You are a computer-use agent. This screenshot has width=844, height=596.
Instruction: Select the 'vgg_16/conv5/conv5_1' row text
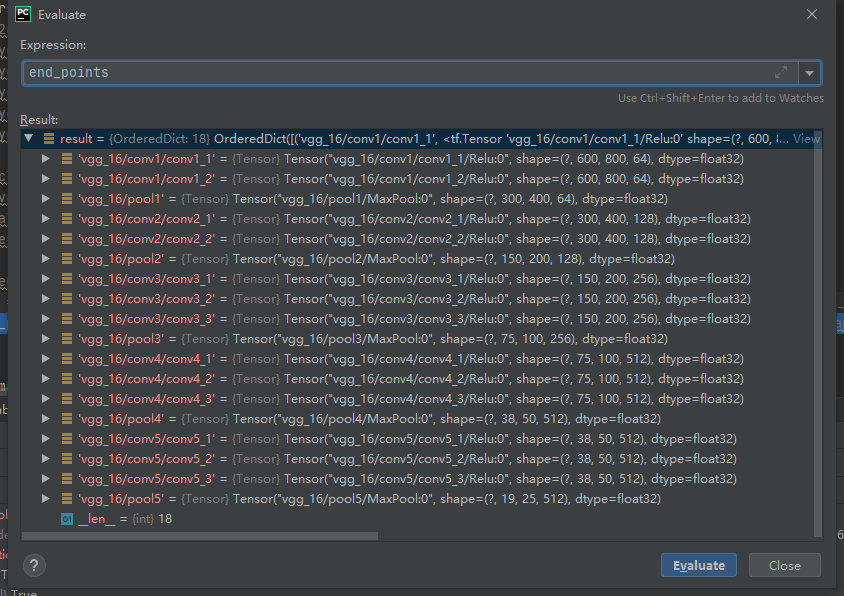tap(407, 438)
